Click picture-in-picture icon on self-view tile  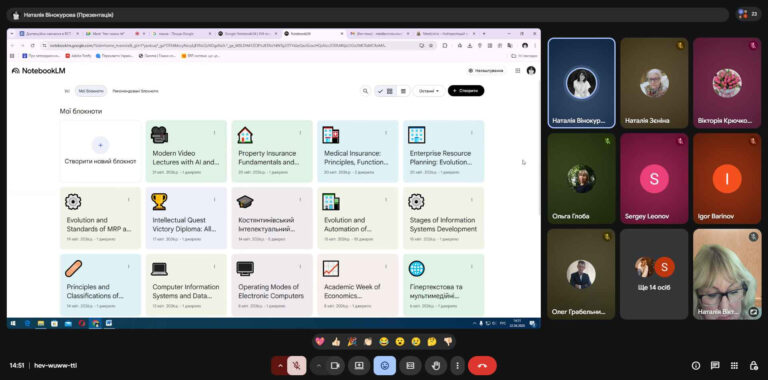[x=753, y=311]
